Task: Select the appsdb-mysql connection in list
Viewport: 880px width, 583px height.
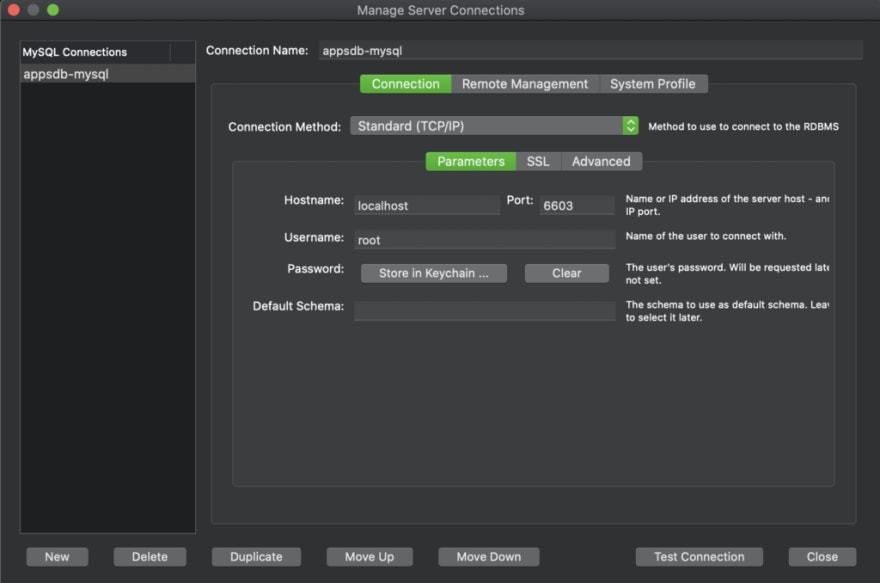Action: pos(108,74)
